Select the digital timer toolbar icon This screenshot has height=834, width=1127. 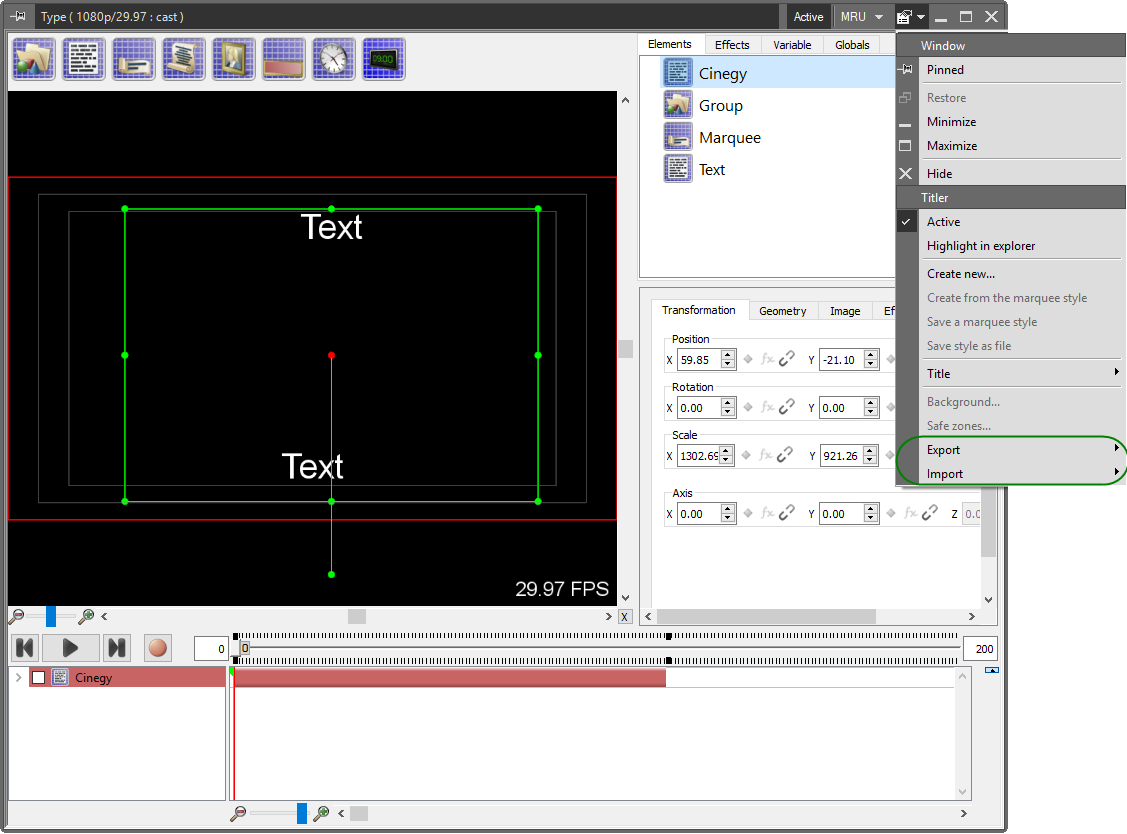(x=383, y=59)
